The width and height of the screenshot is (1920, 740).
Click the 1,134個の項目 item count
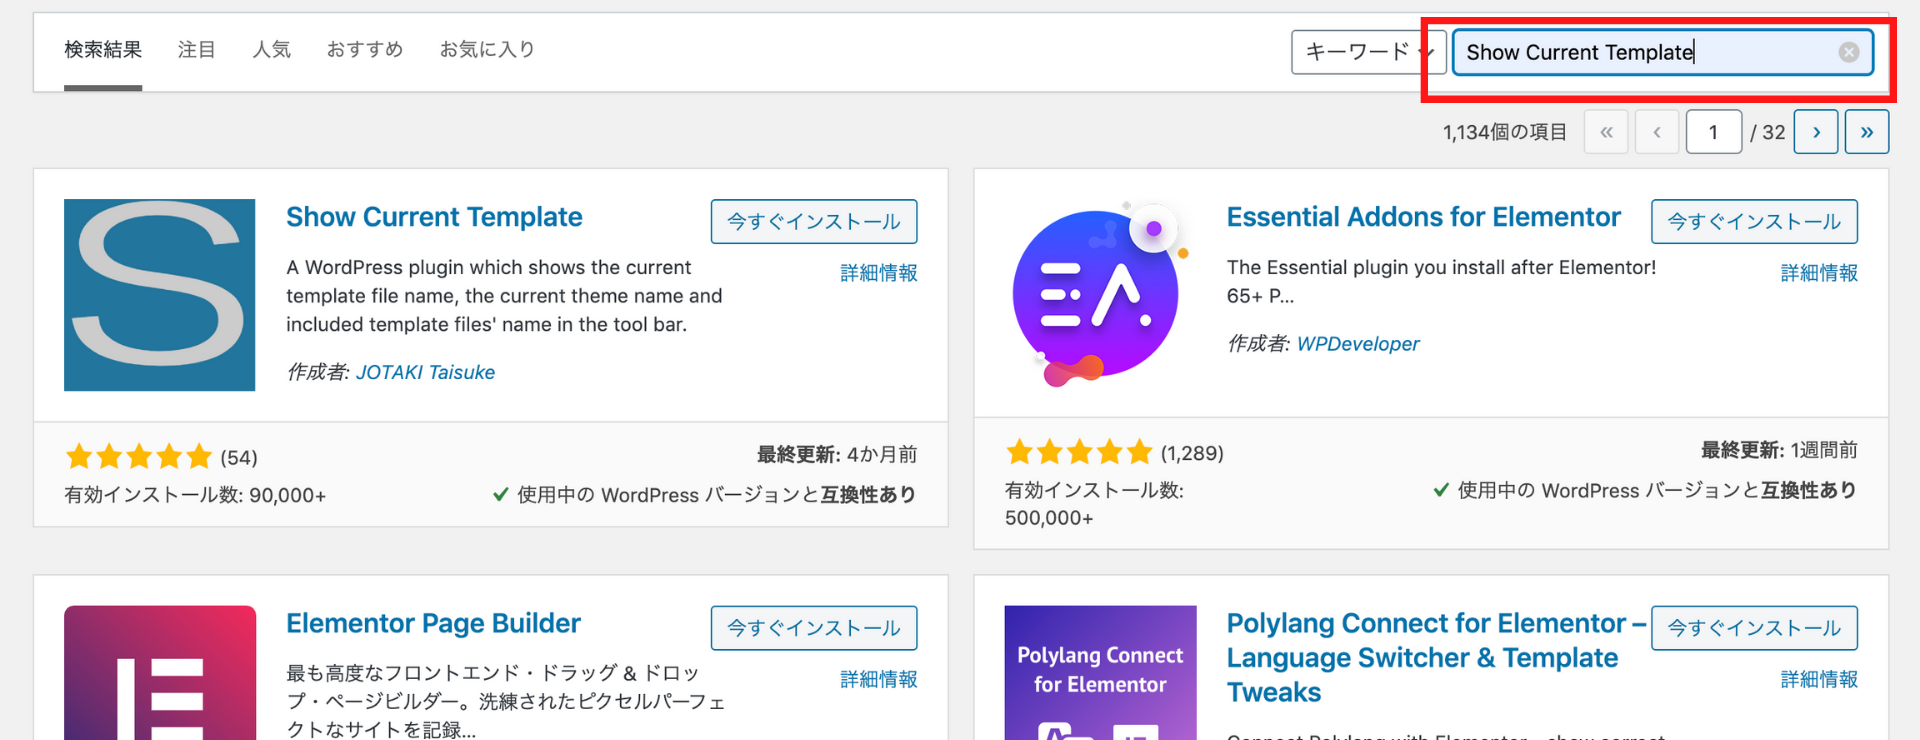point(1505,132)
